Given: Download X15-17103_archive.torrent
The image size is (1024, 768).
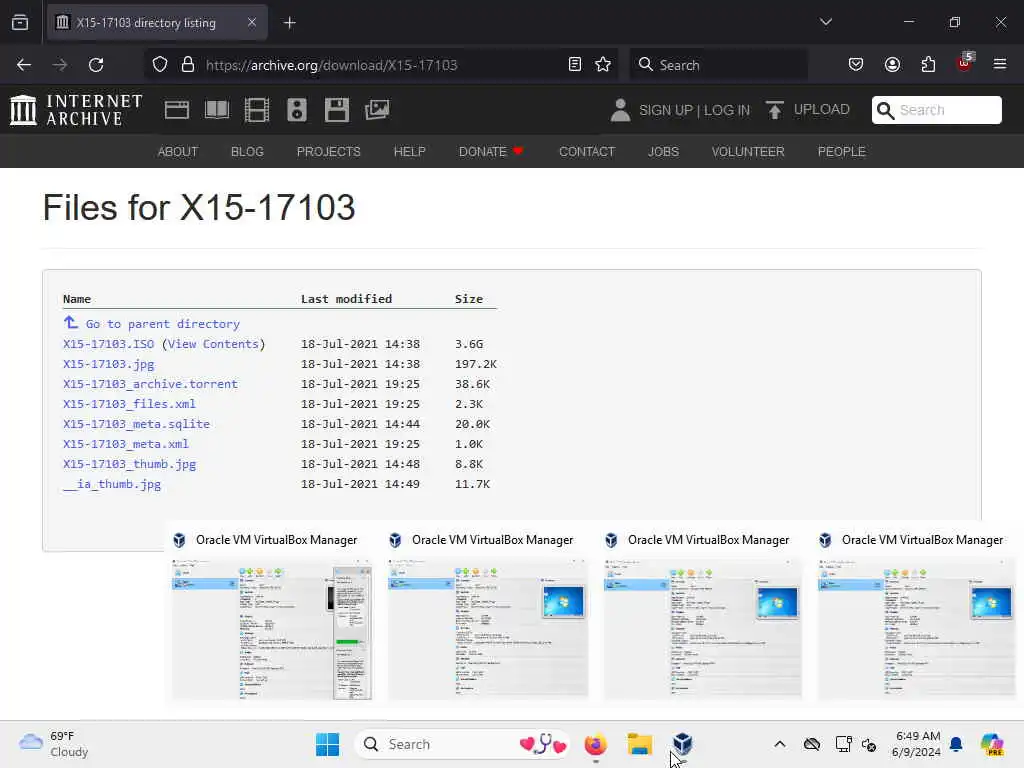Looking at the screenshot, I should pos(150,384).
